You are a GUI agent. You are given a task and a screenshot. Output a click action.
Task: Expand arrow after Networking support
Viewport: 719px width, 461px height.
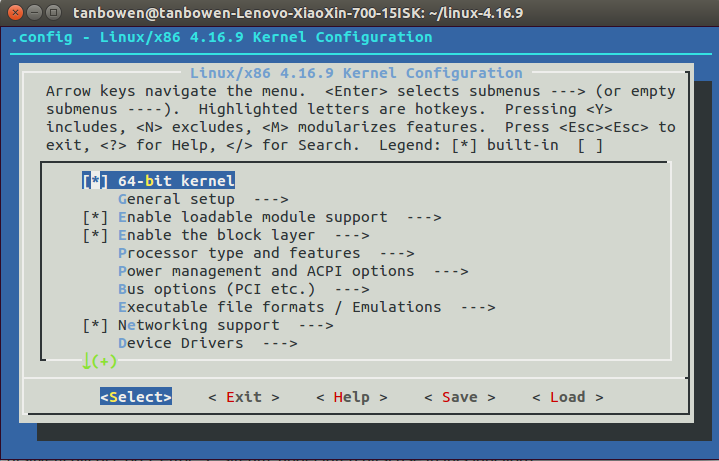316,325
